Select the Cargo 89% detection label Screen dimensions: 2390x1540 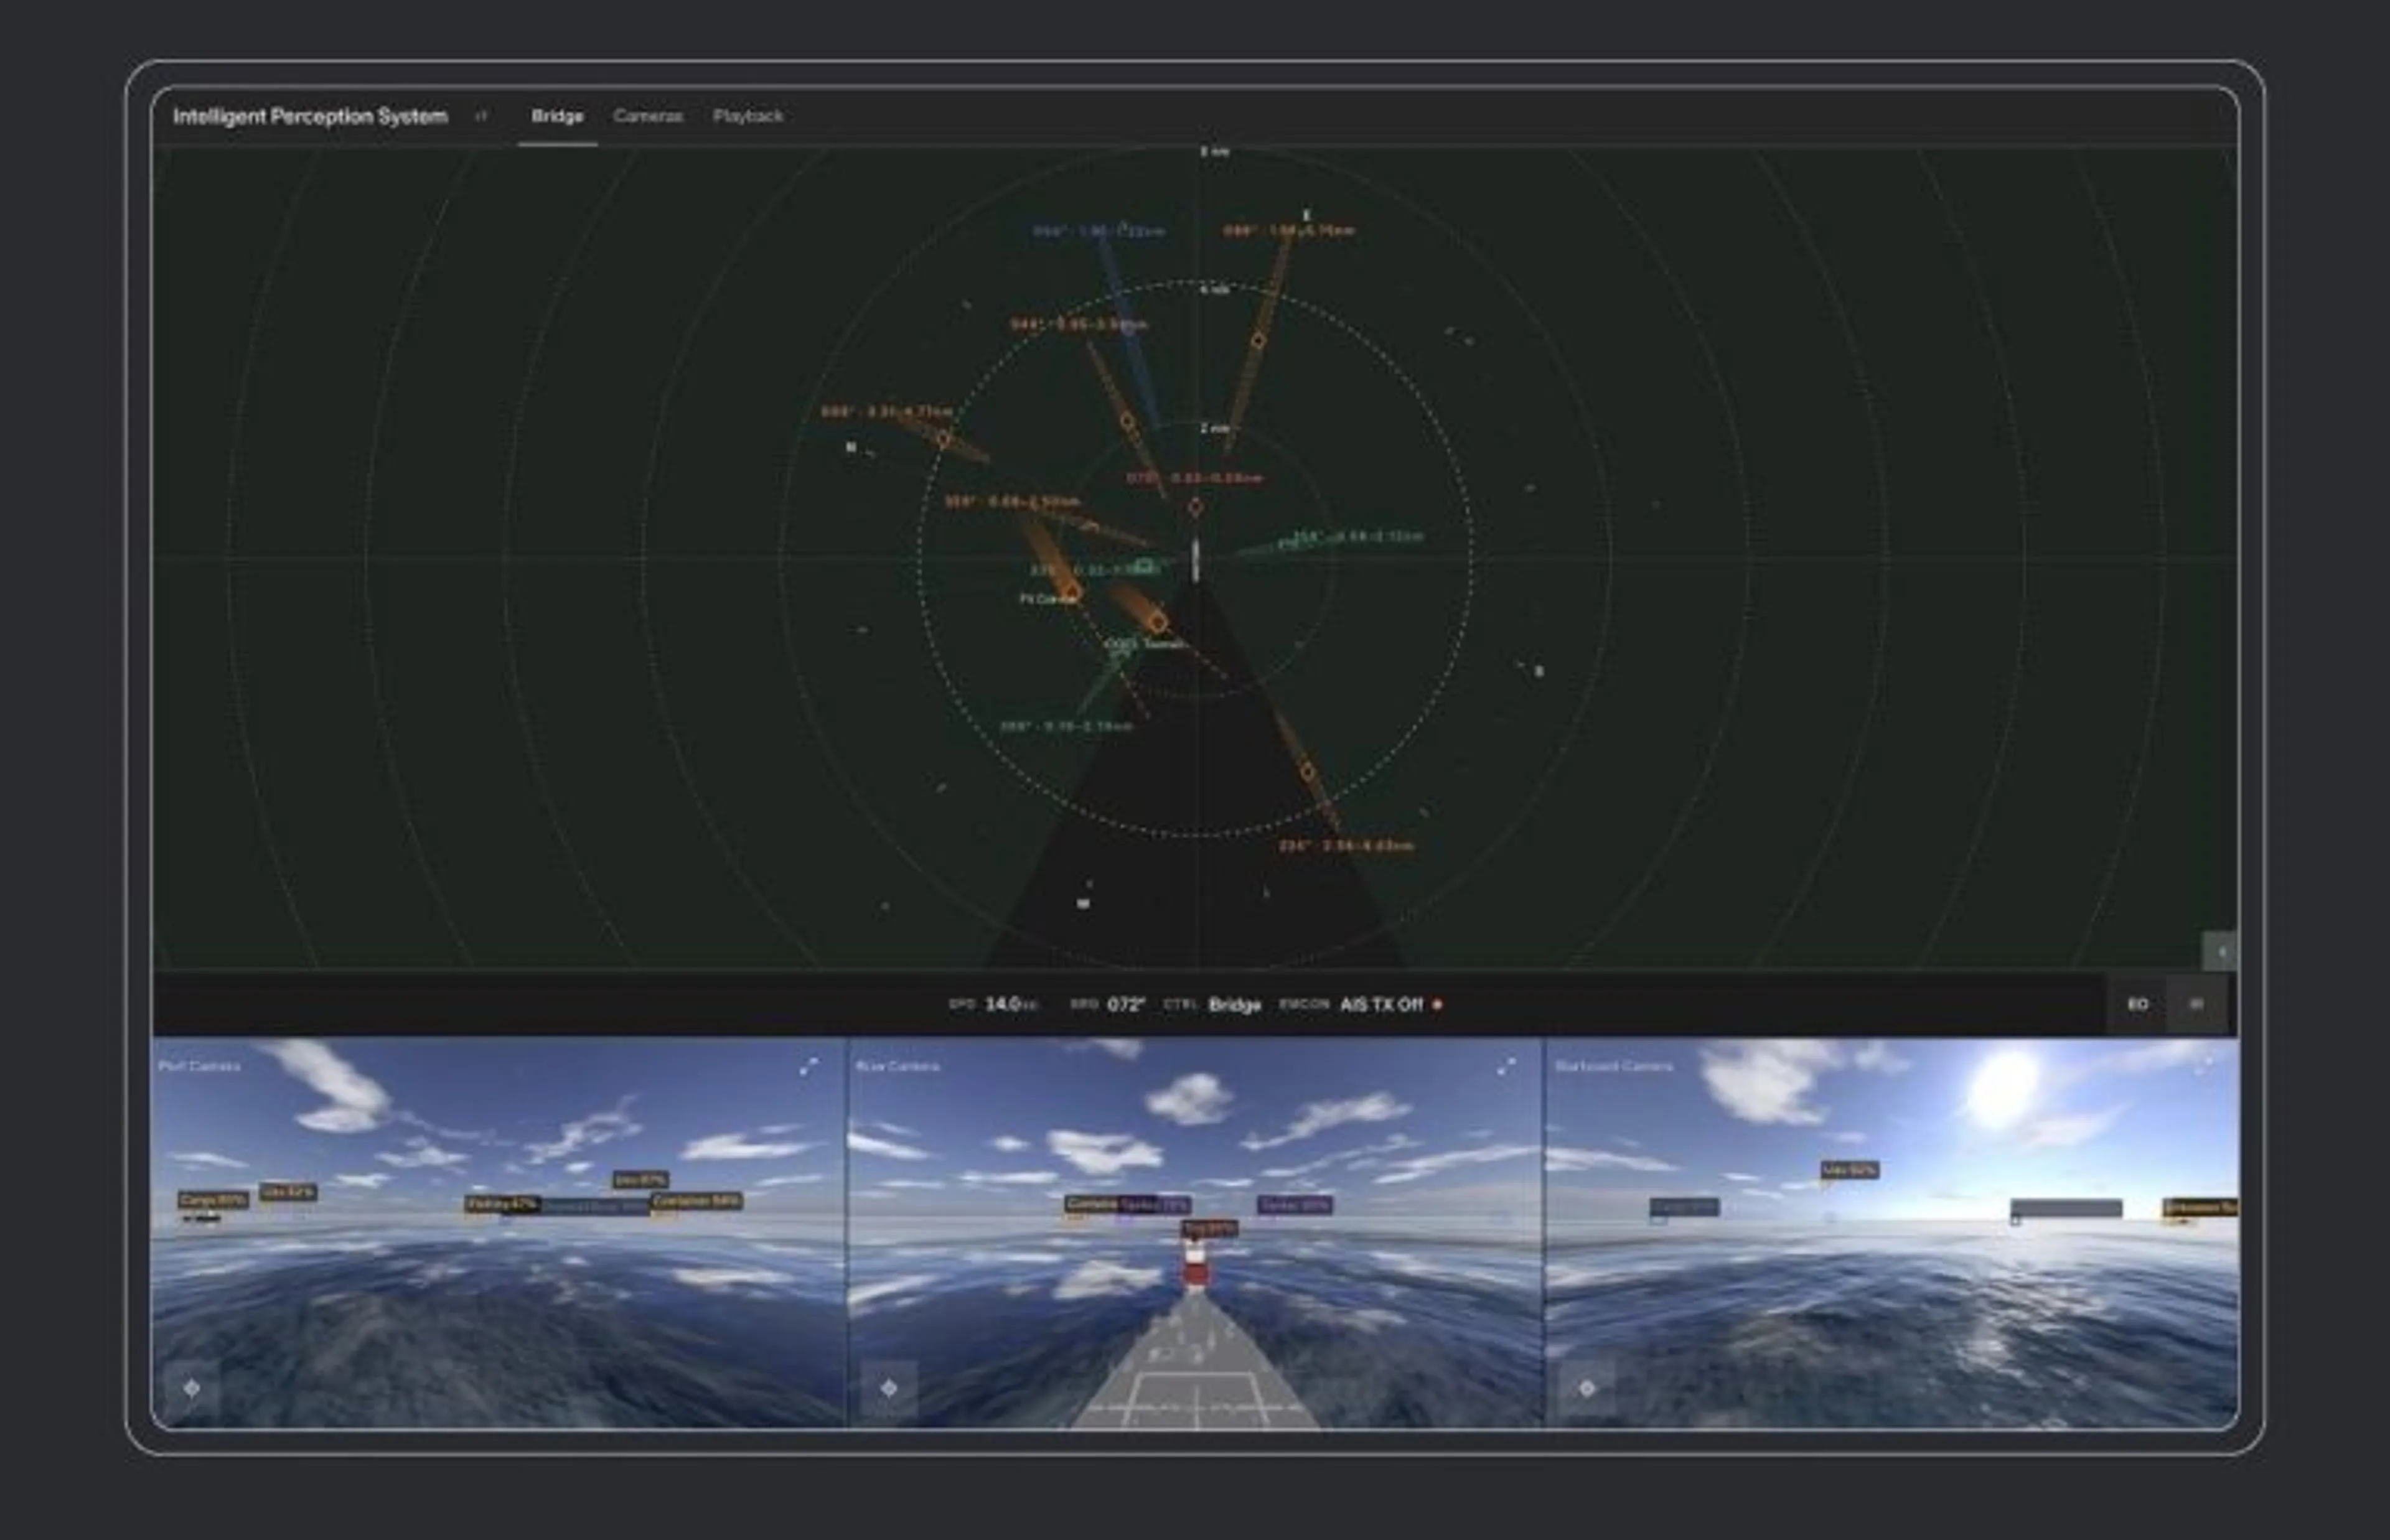point(213,1200)
